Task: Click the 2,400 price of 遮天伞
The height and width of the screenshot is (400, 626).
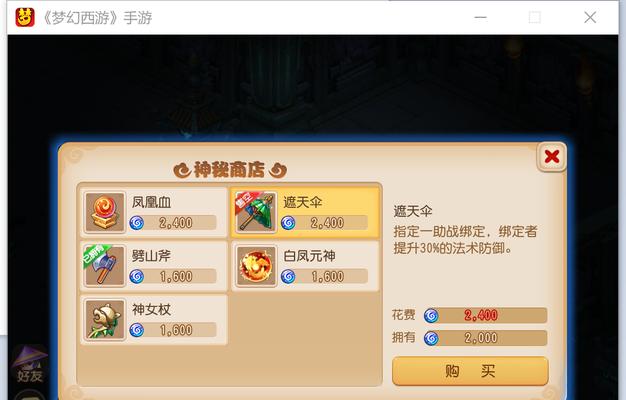Action: [327, 223]
